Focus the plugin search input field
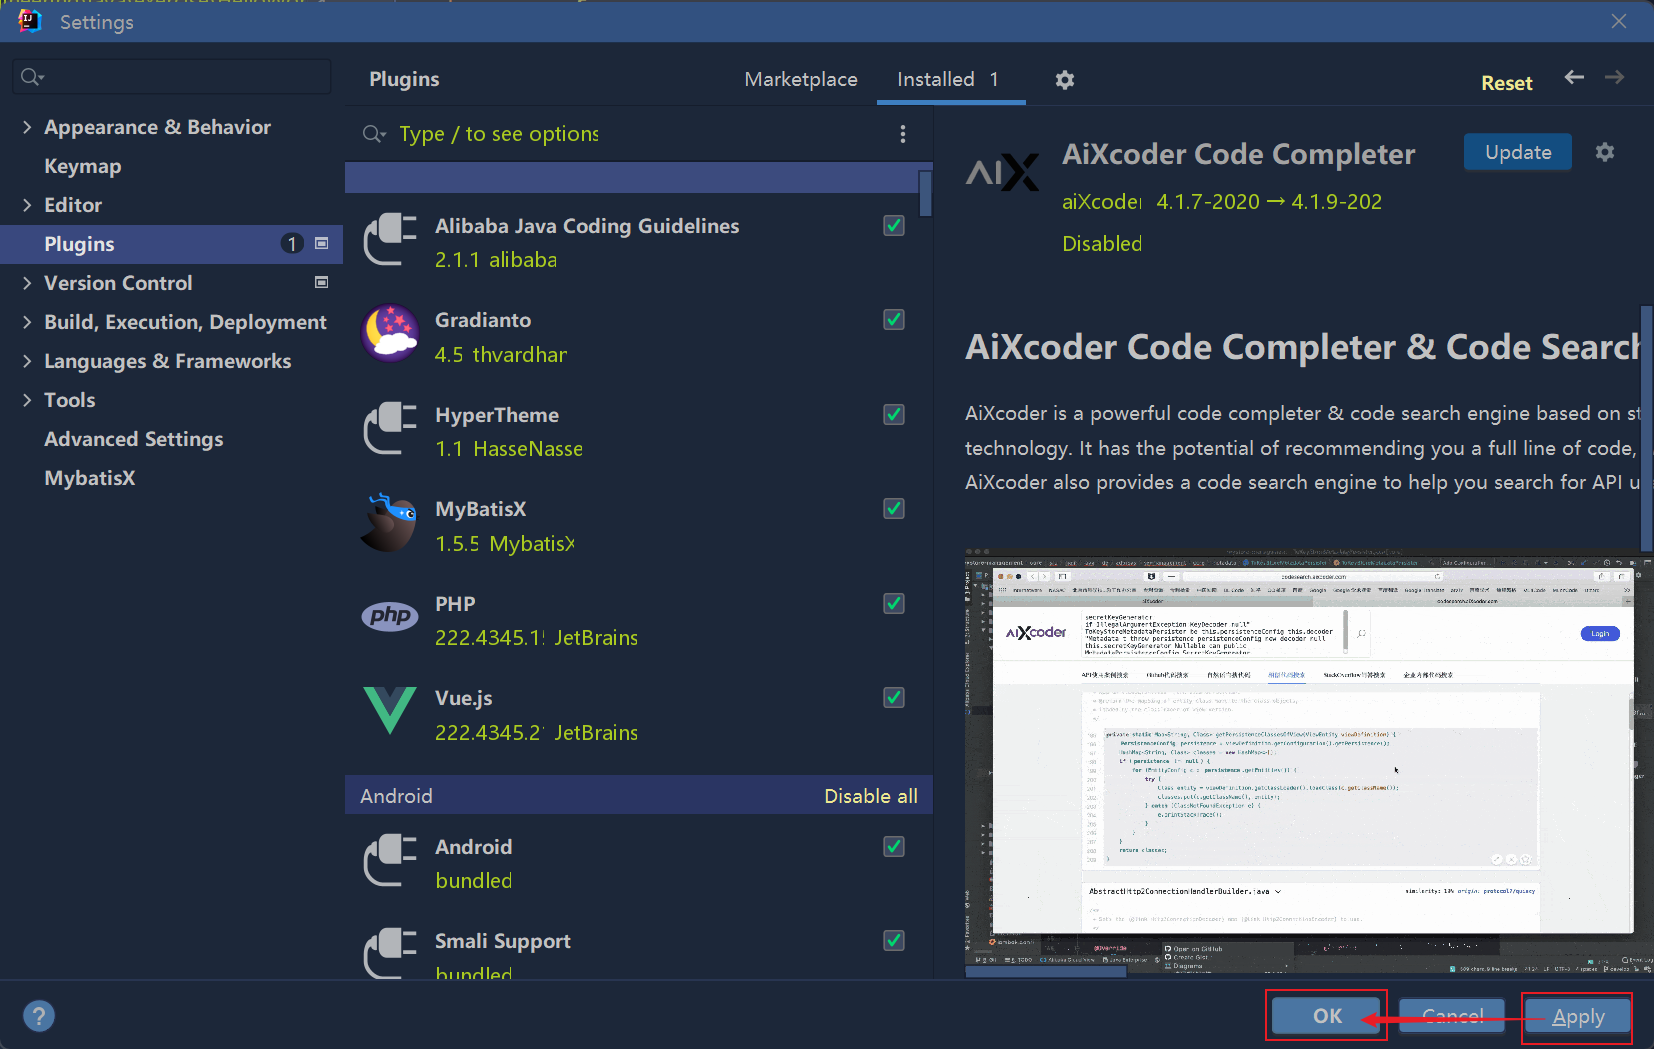 tap(640, 134)
